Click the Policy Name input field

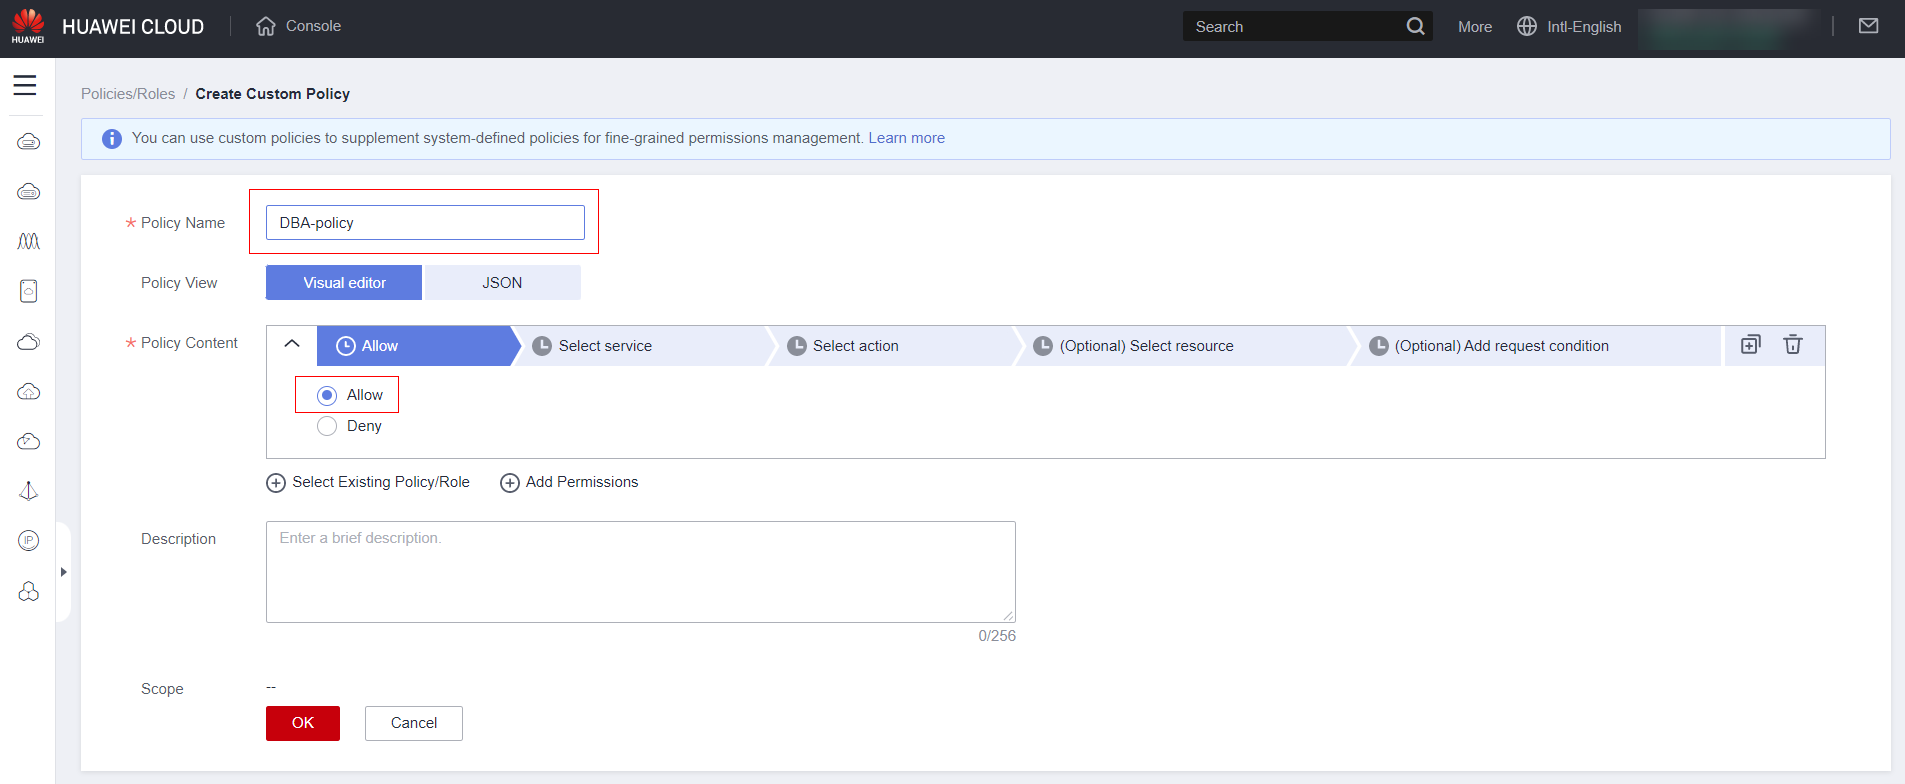pos(425,223)
